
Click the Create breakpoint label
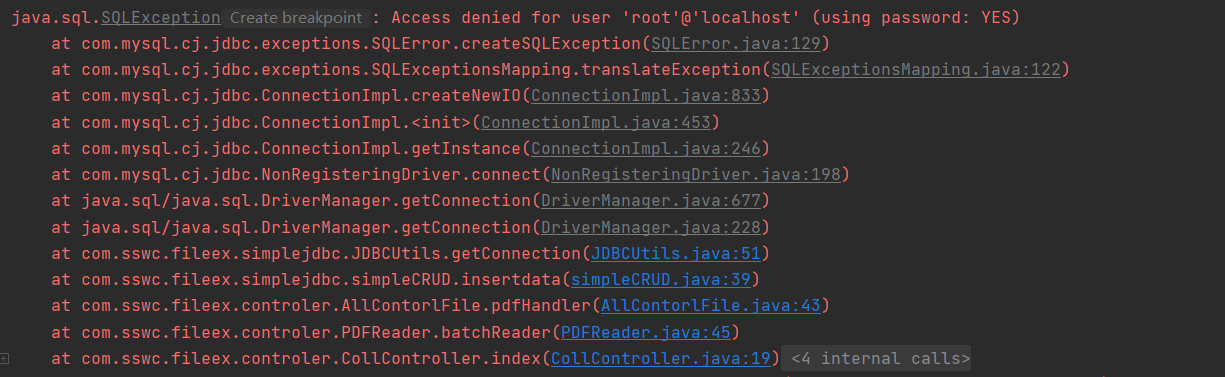coord(296,18)
